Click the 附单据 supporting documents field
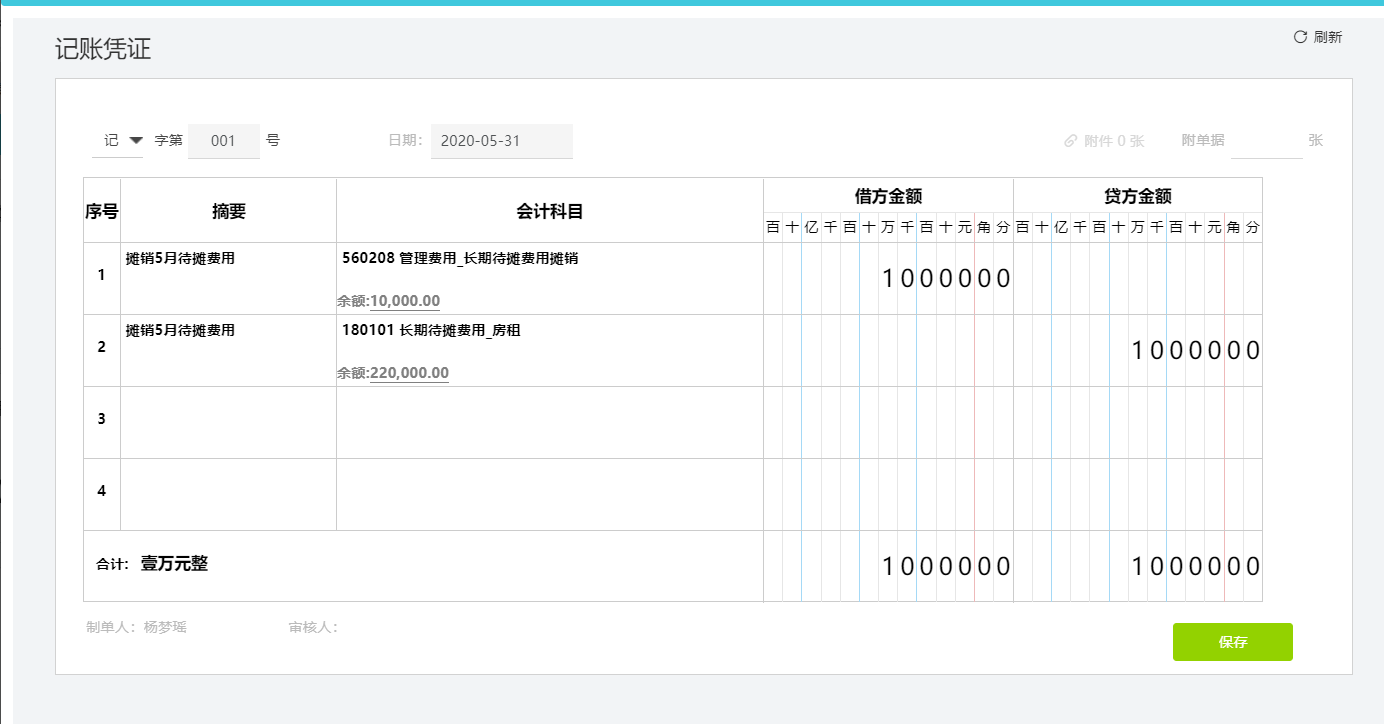The image size is (1384, 724). (x=1265, y=140)
